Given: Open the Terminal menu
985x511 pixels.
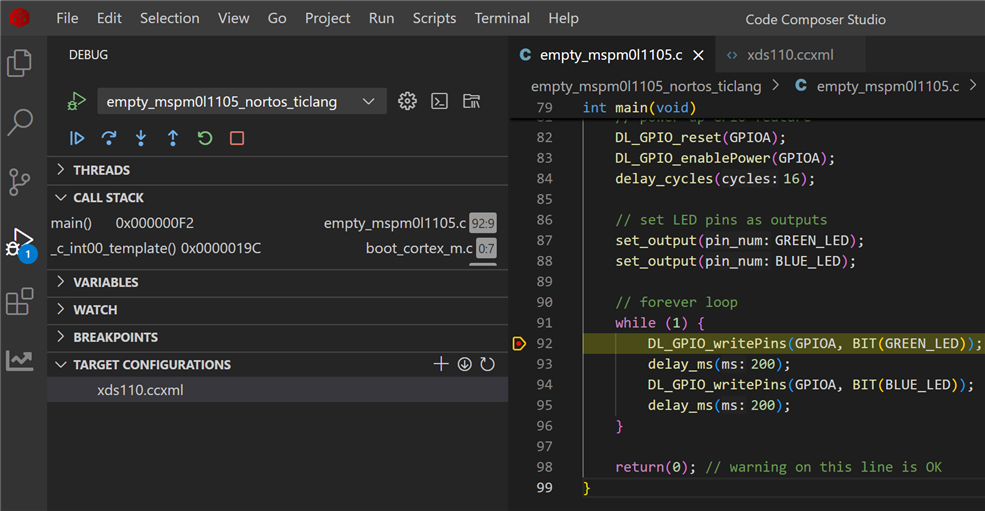Looking at the screenshot, I should pos(502,18).
